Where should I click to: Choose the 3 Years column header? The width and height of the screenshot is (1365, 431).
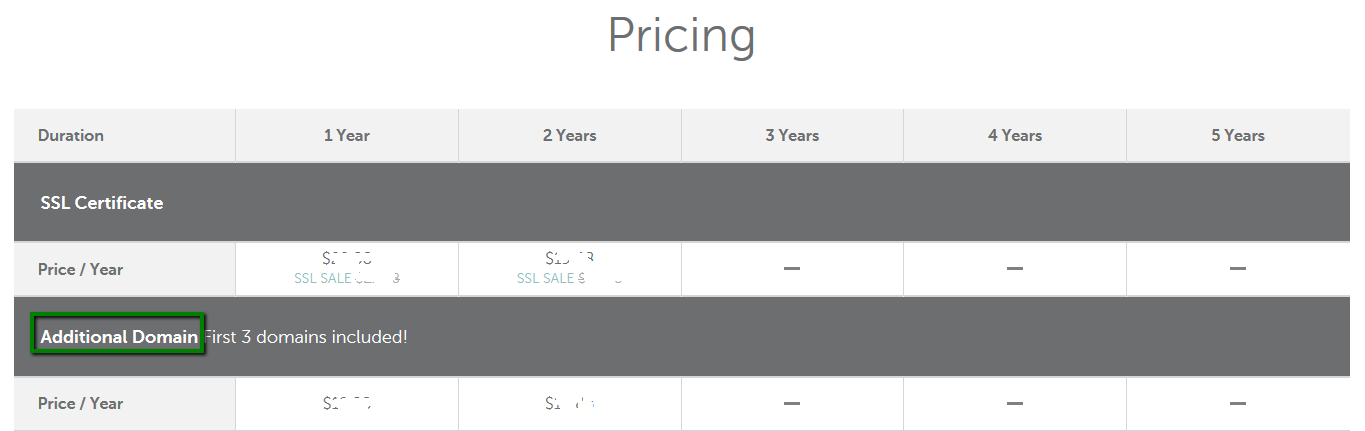[792, 135]
